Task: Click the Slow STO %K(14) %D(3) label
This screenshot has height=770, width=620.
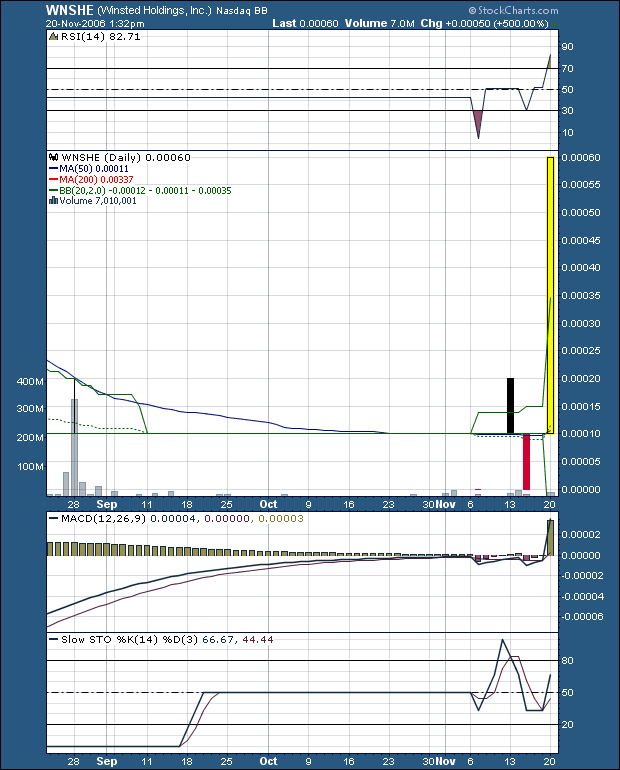Action: pos(129,639)
